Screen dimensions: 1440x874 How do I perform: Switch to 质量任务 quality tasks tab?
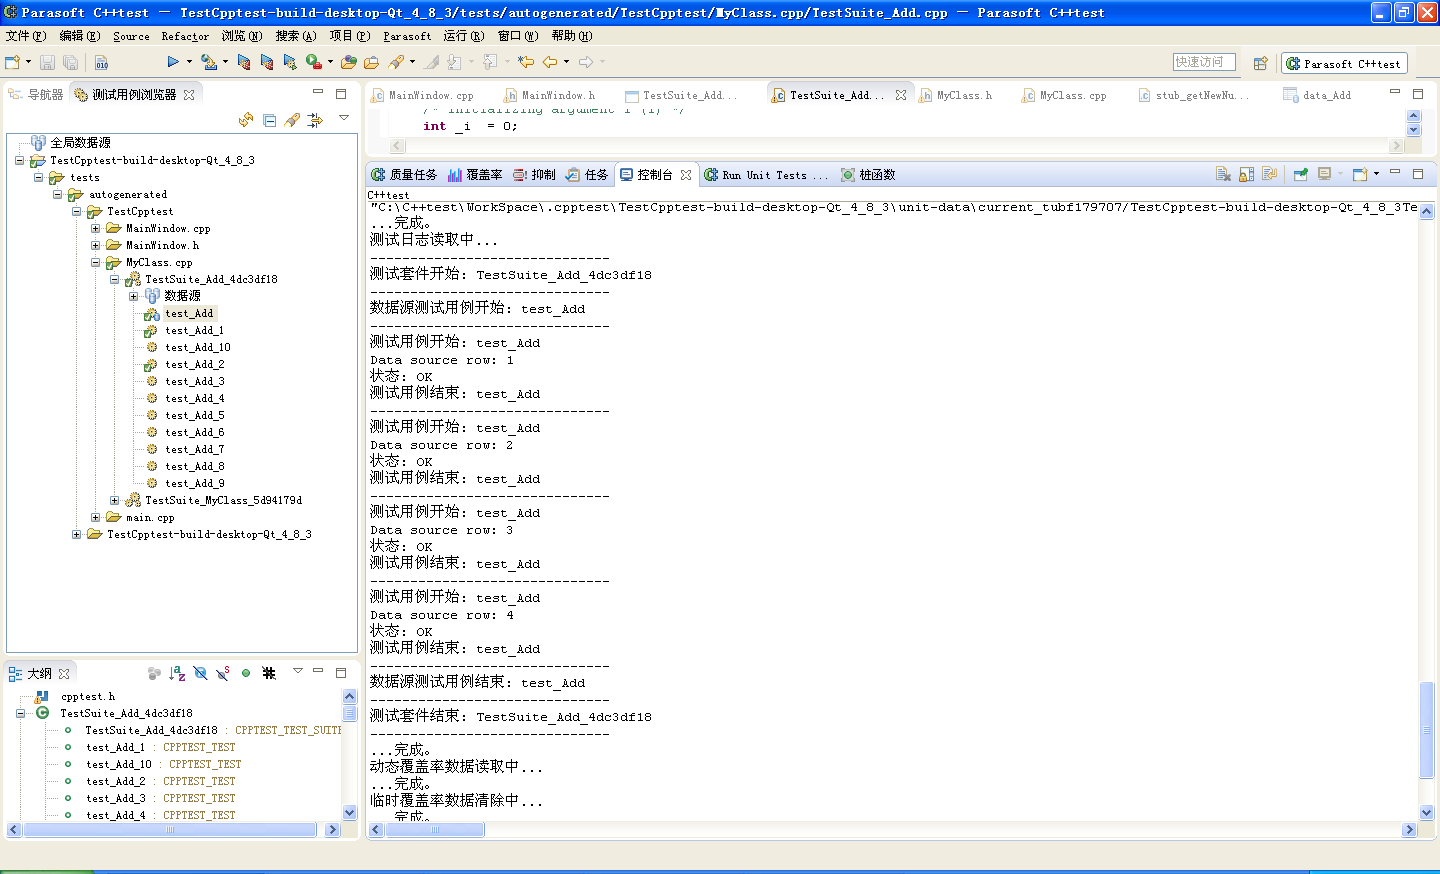(x=405, y=175)
